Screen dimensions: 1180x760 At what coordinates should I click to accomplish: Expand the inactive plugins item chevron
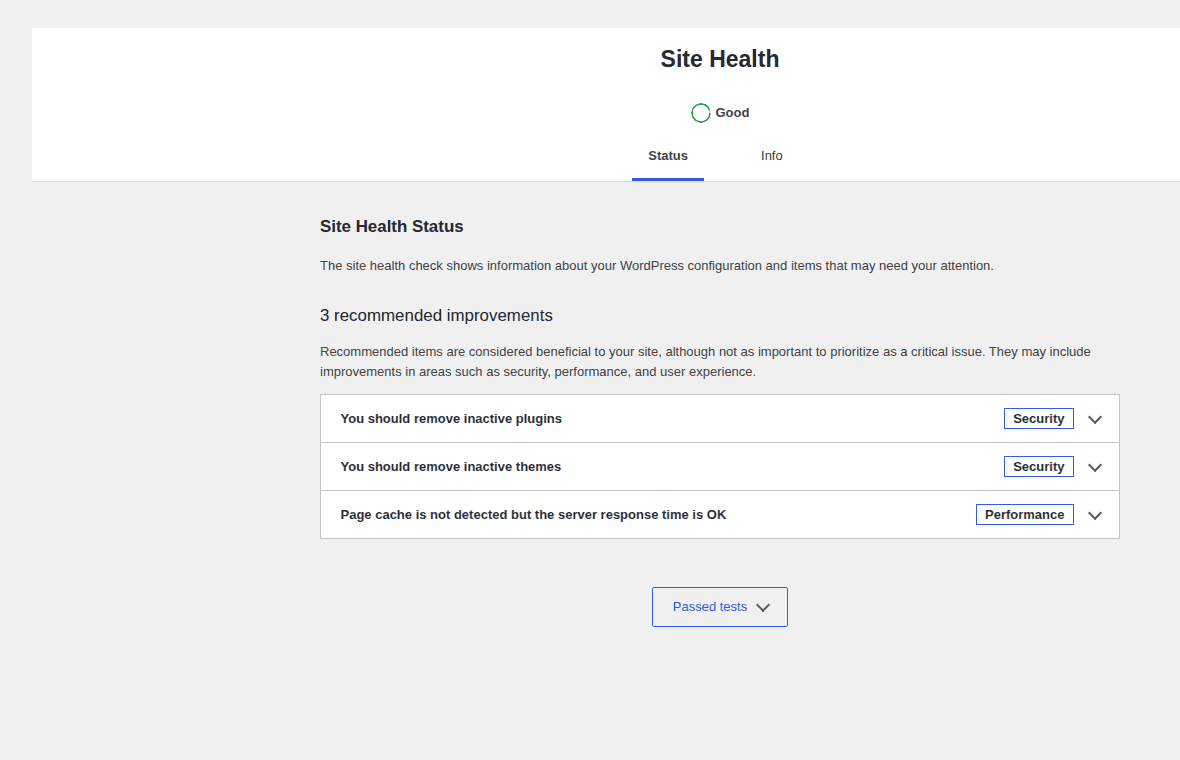[1095, 419]
